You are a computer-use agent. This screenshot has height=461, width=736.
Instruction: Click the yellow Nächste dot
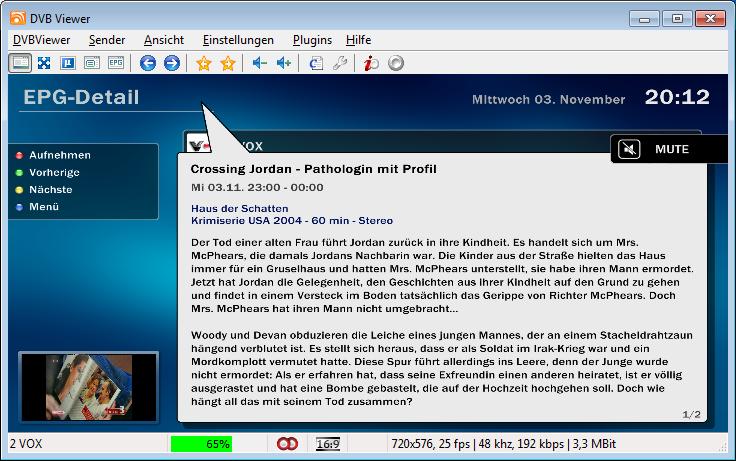point(19,190)
